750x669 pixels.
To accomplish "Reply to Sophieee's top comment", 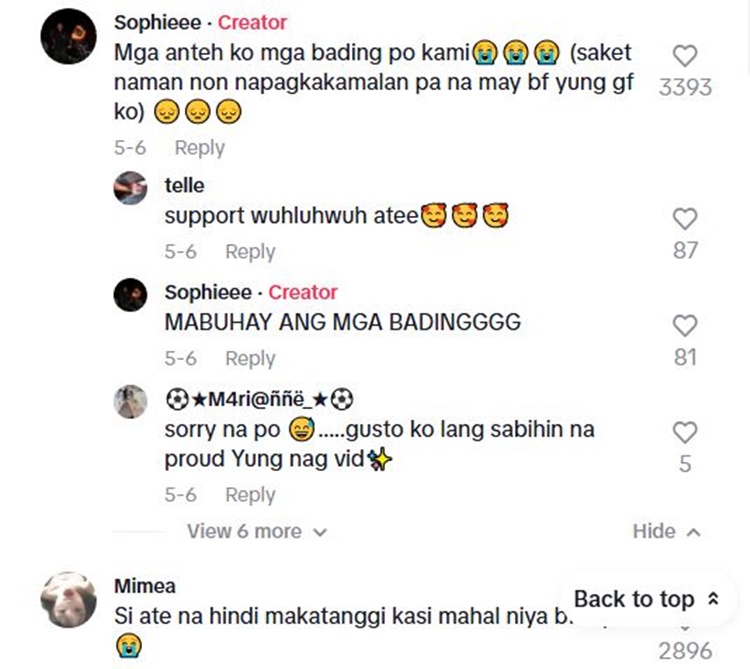I will (199, 148).
